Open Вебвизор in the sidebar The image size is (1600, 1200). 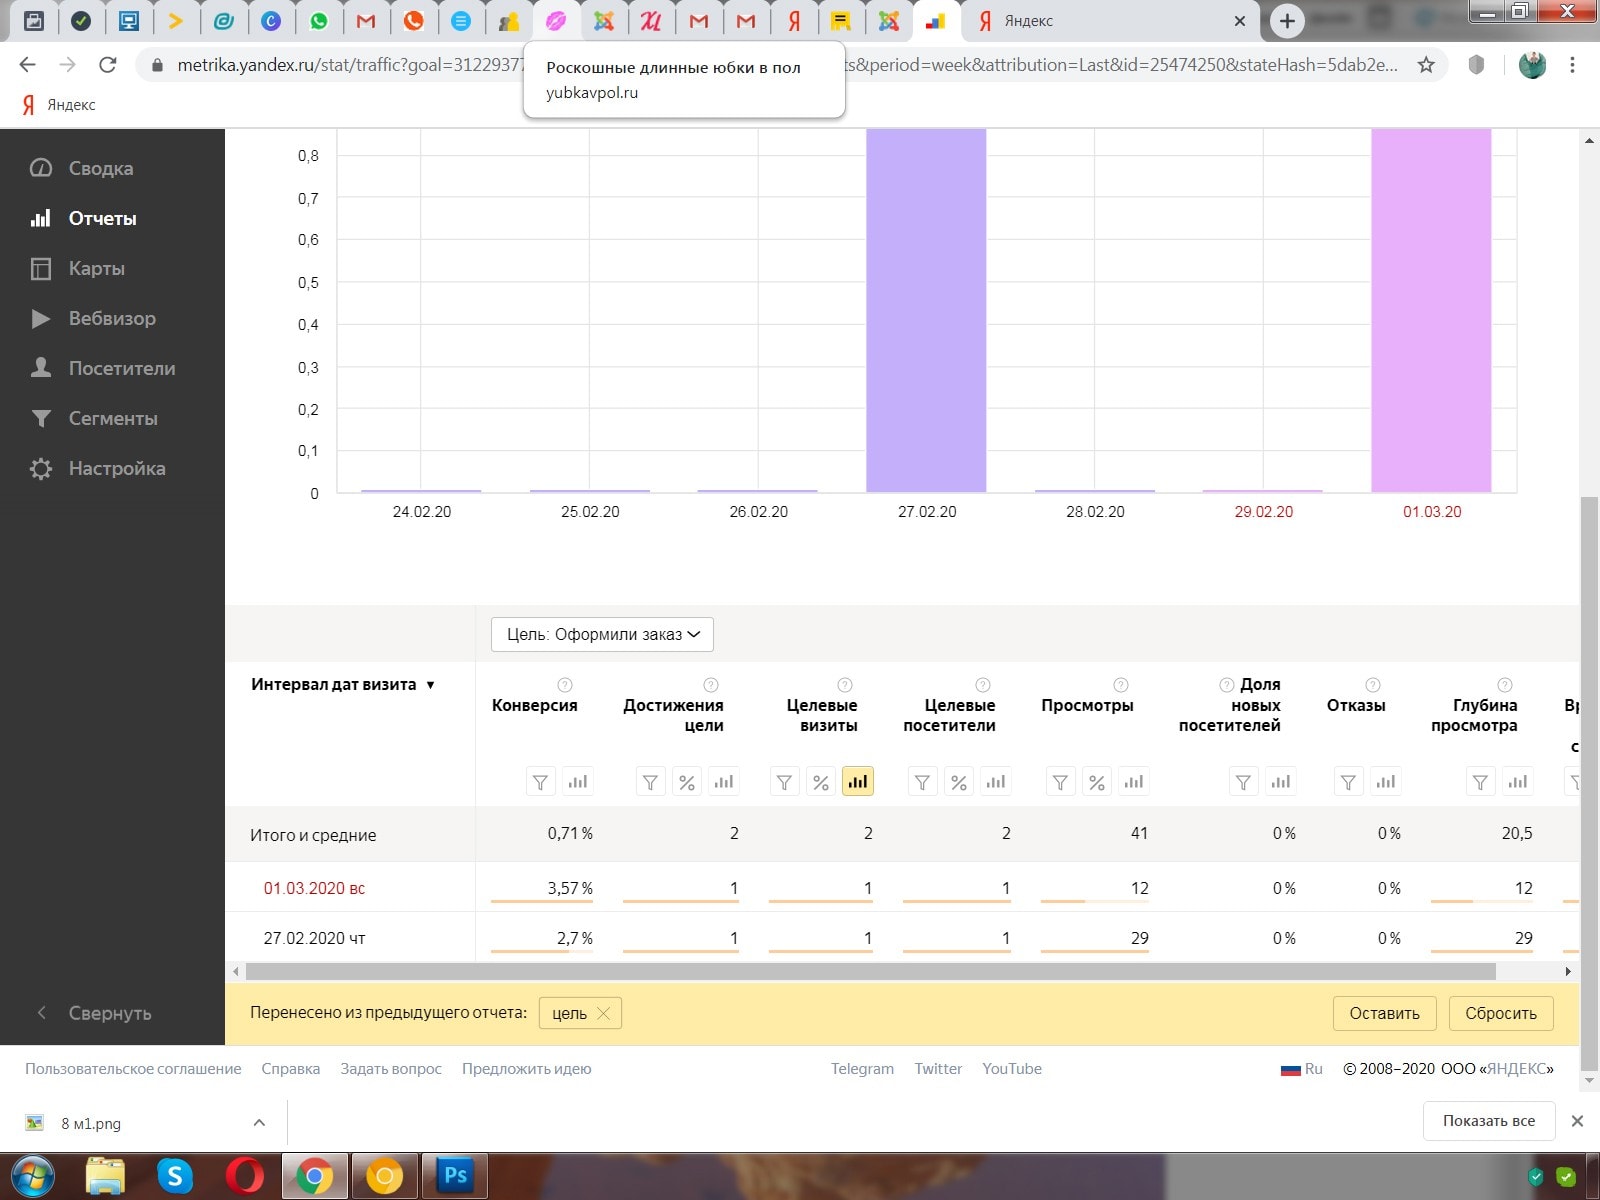(111, 319)
